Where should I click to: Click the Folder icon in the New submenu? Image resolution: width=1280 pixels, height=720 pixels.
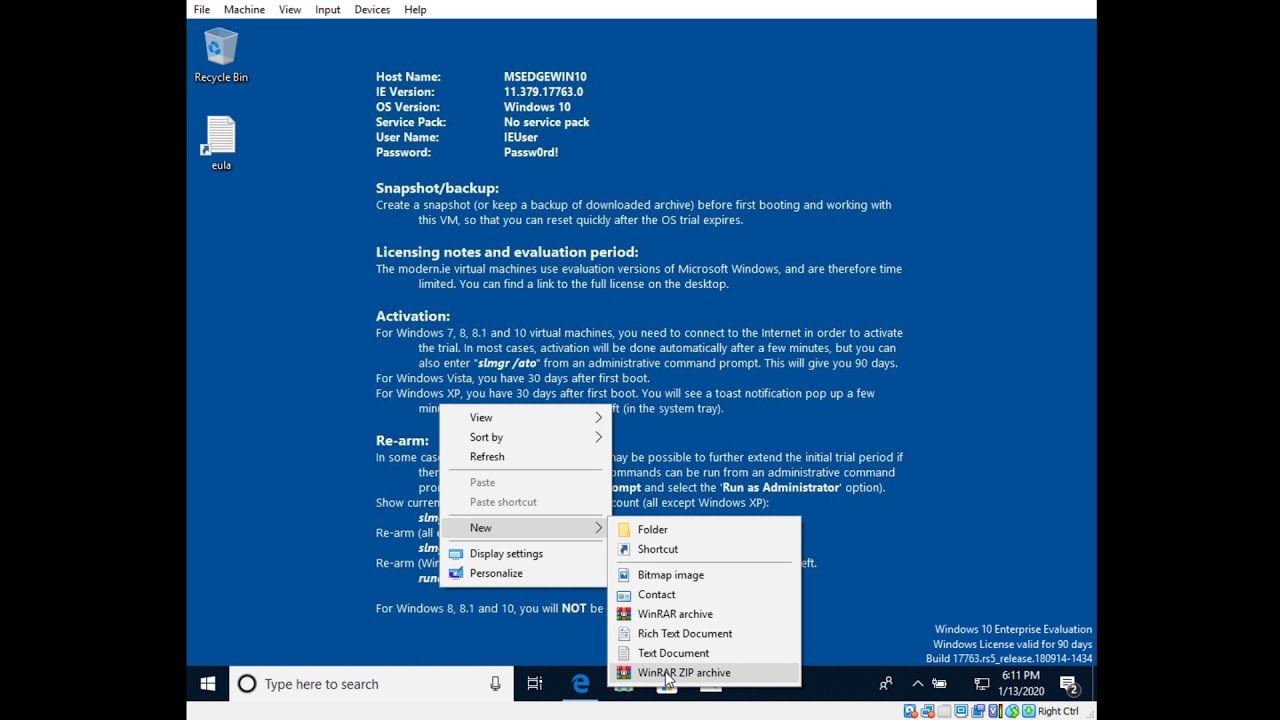click(624, 530)
